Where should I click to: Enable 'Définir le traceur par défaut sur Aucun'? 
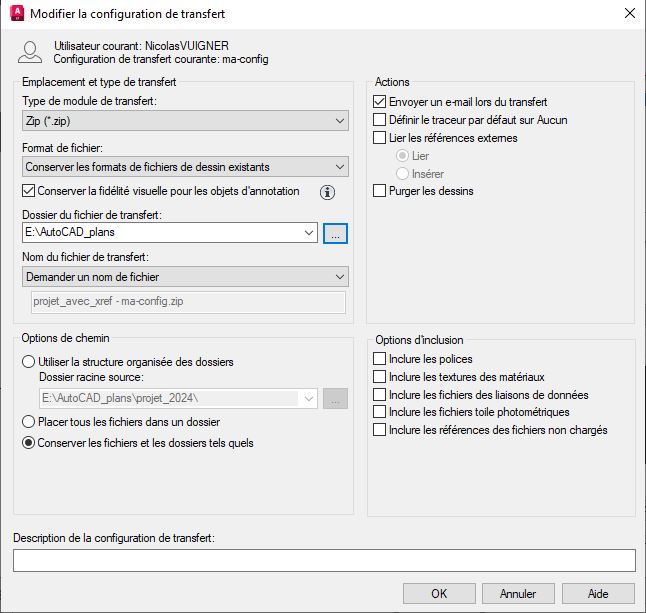coord(380,120)
